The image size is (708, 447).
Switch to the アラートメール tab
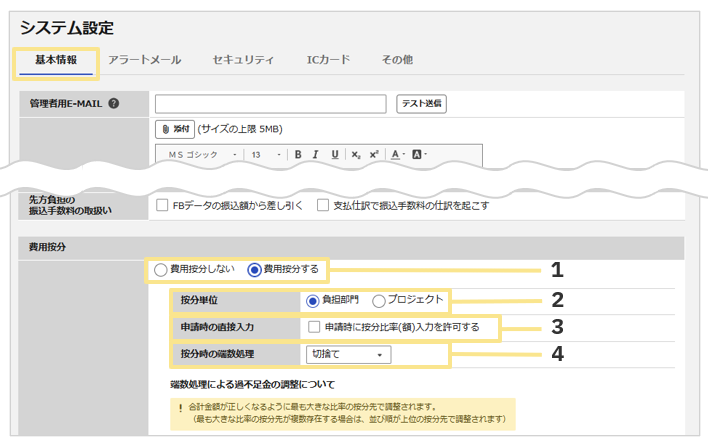[x=144, y=60]
